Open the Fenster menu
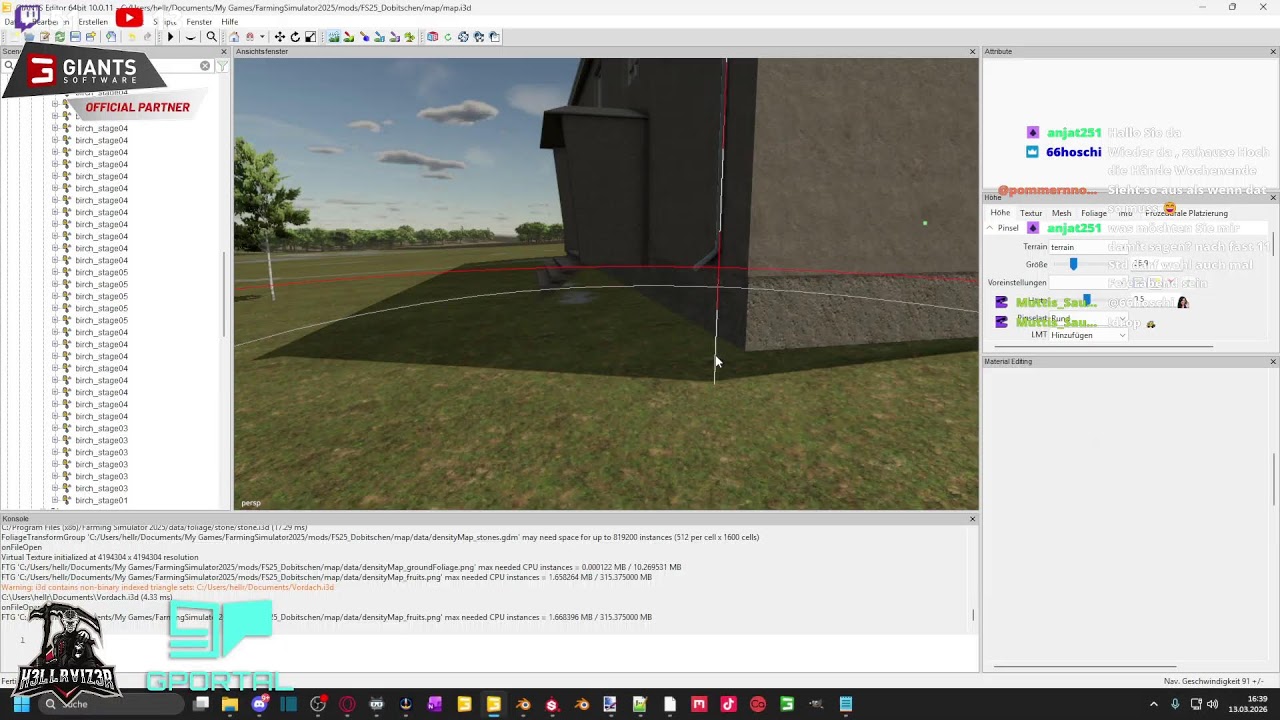Viewport: 1280px width, 720px height. pyautogui.click(x=199, y=22)
